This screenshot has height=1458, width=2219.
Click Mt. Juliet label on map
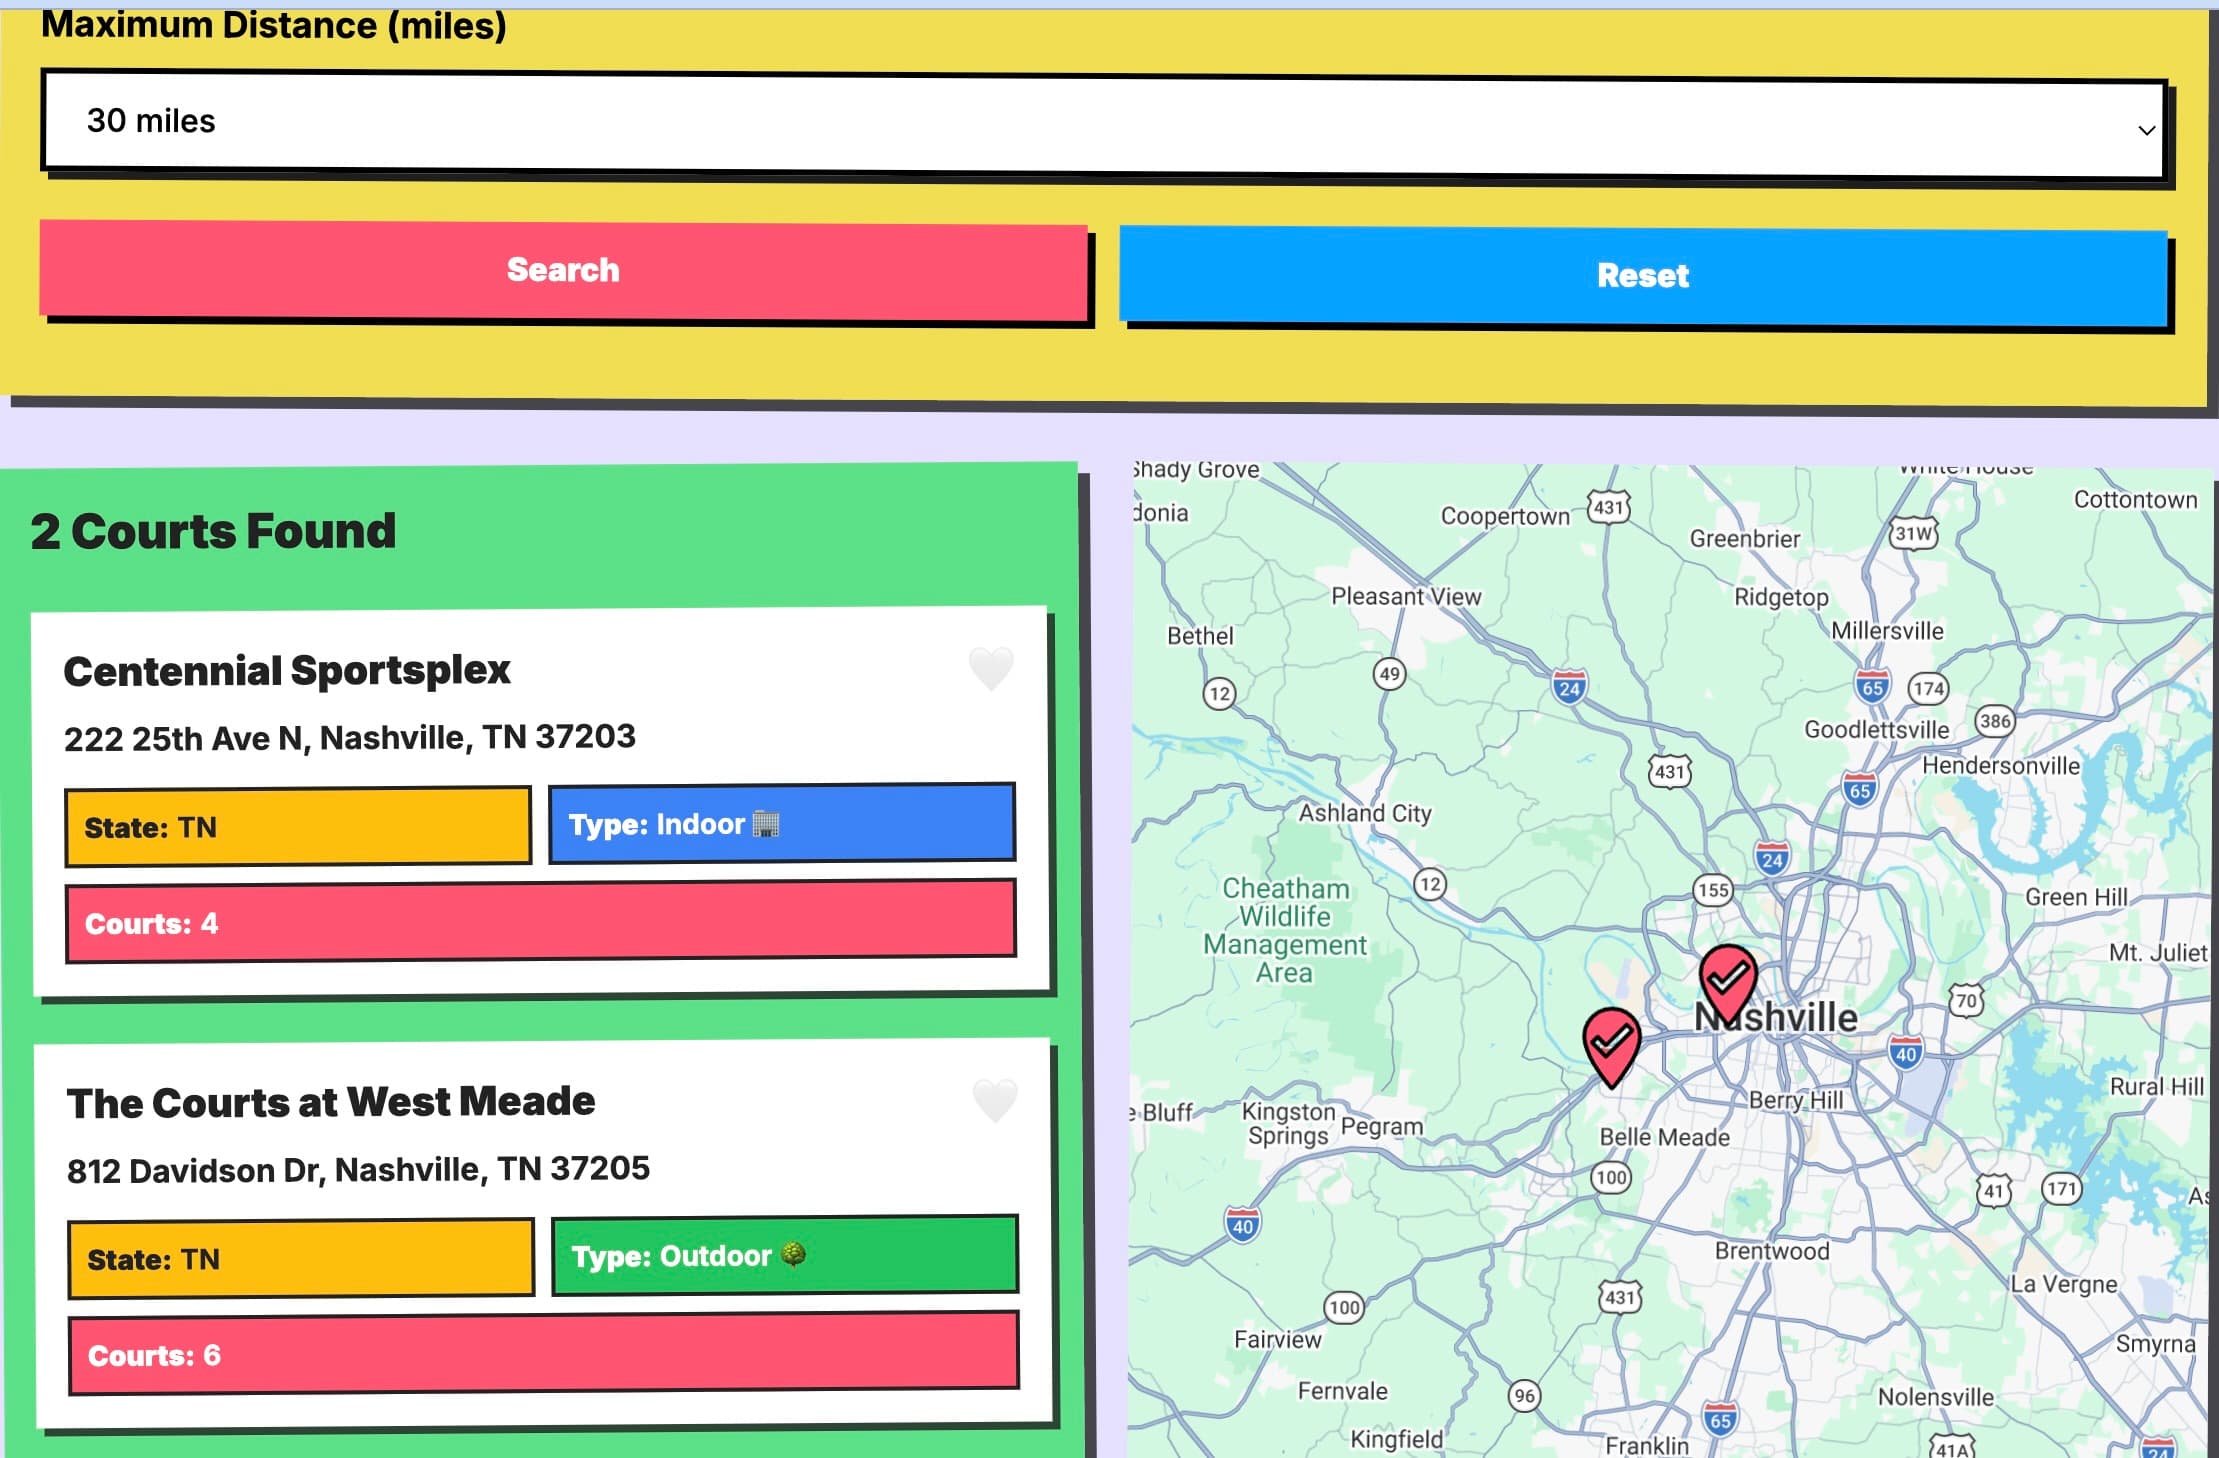pos(2157,953)
